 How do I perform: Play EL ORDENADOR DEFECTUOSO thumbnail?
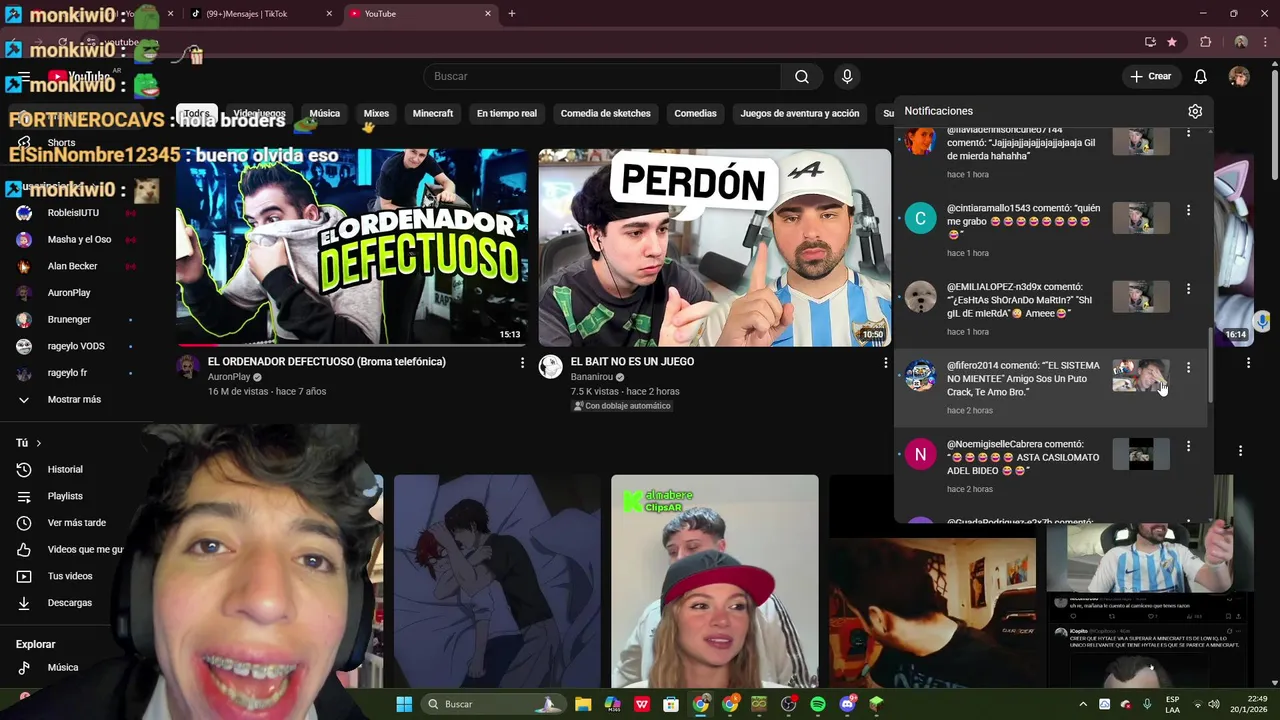[352, 248]
